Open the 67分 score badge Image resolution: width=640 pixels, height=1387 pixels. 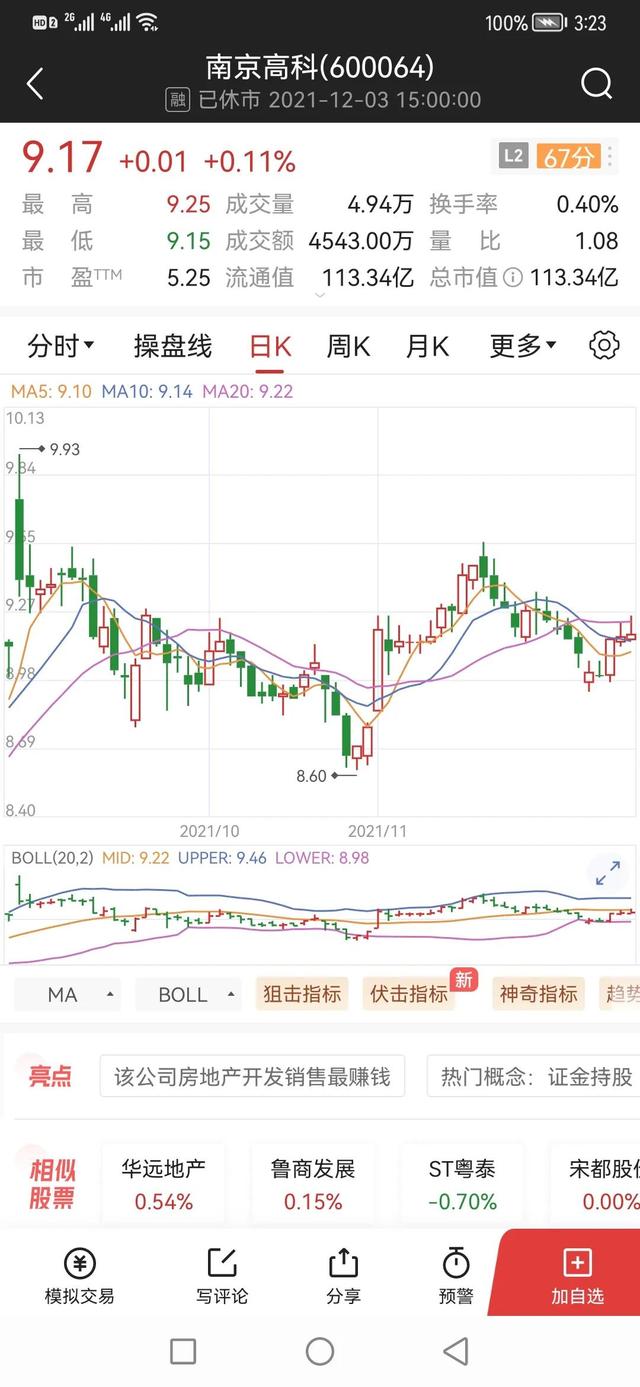click(x=568, y=157)
